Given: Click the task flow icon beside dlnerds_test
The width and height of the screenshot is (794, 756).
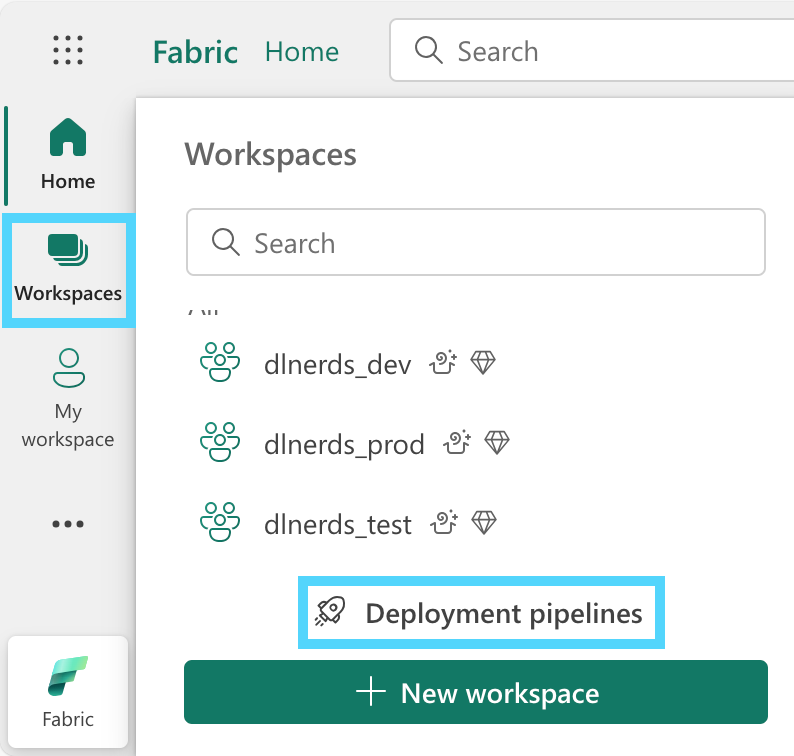Looking at the screenshot, I should coord(444,523).
